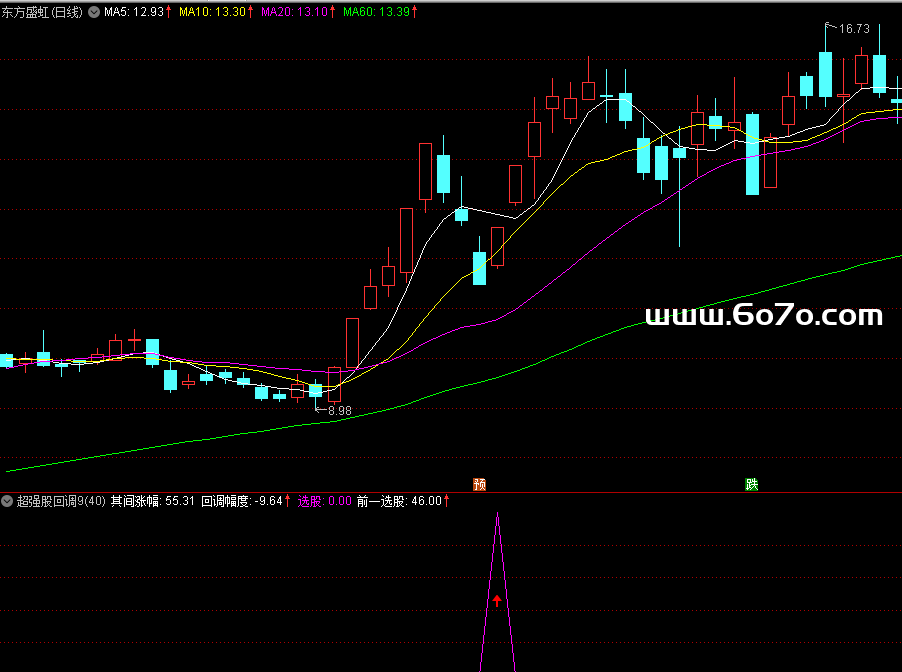This screenshot has width=902, height=672.
Task: Click the green 跌 marker icon
Action: [x=752, y=485]
